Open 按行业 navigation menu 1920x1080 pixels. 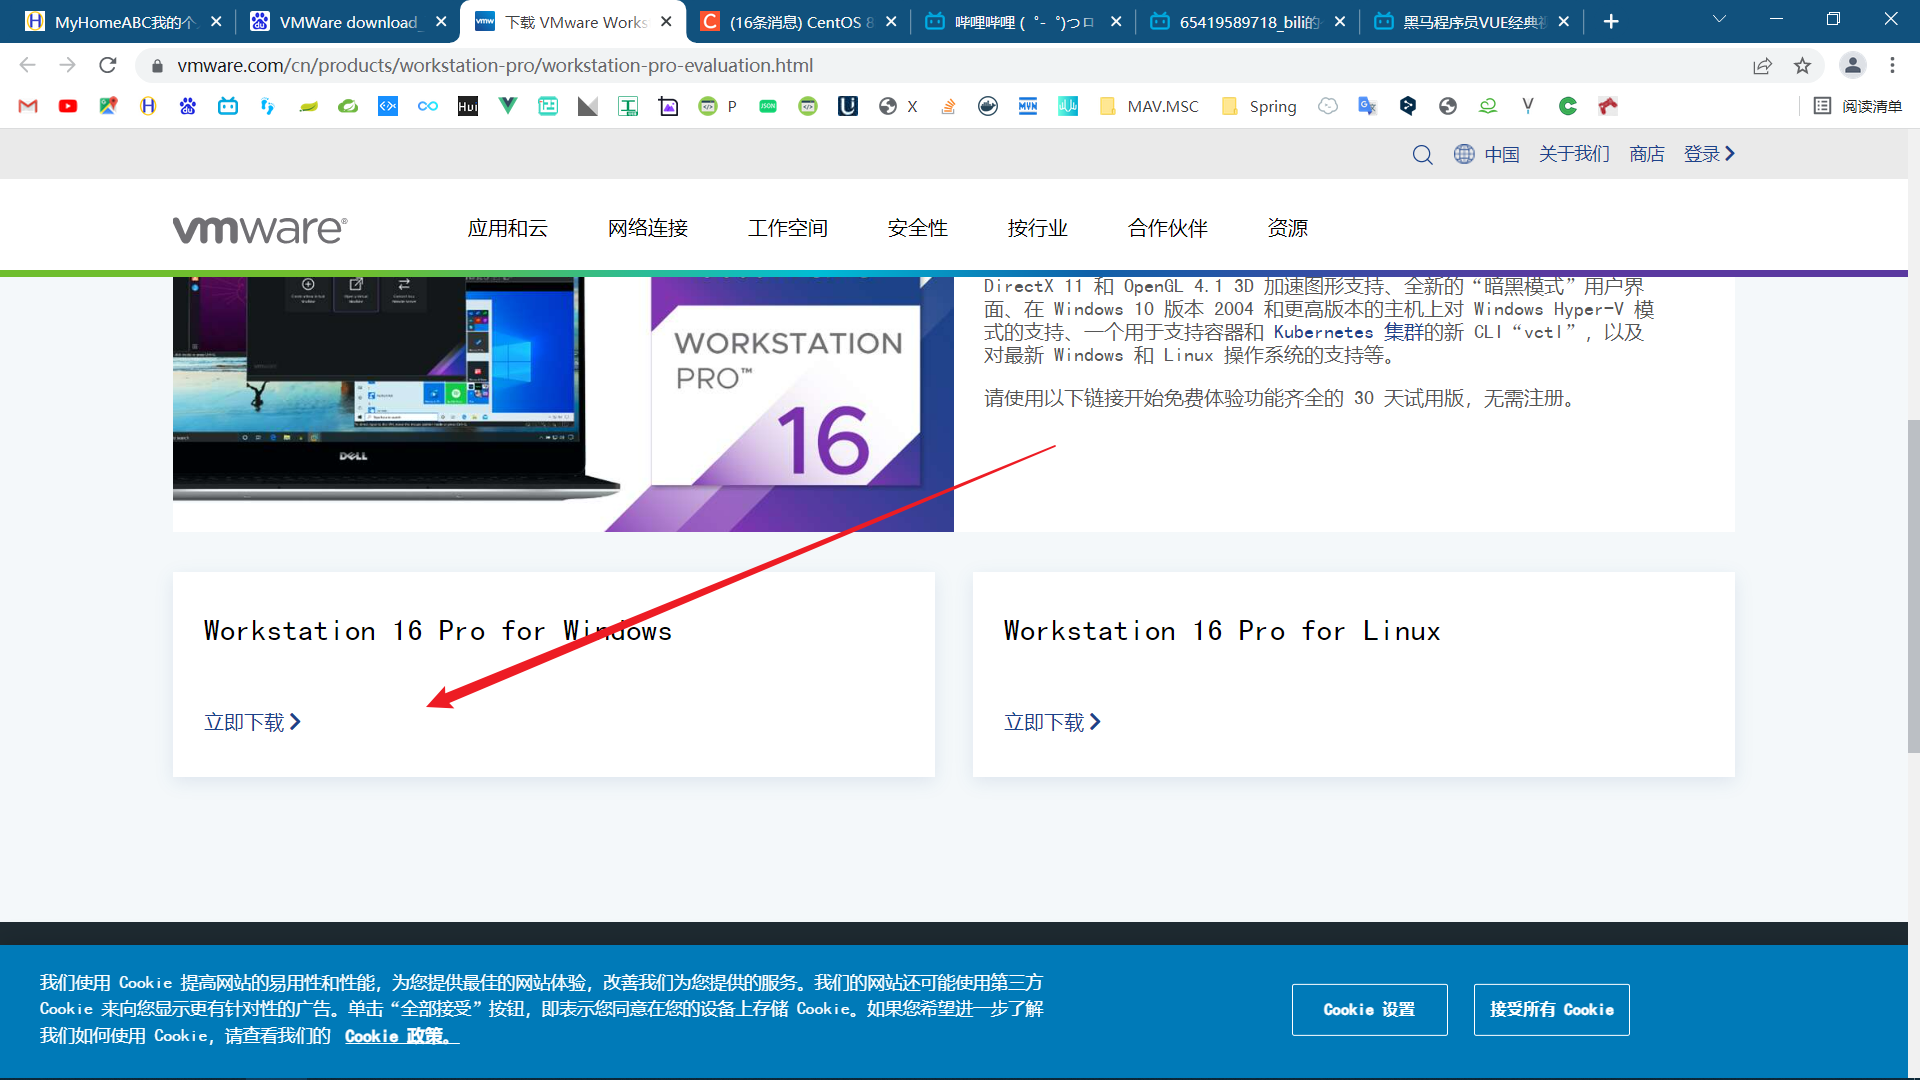click(1038, 228)
